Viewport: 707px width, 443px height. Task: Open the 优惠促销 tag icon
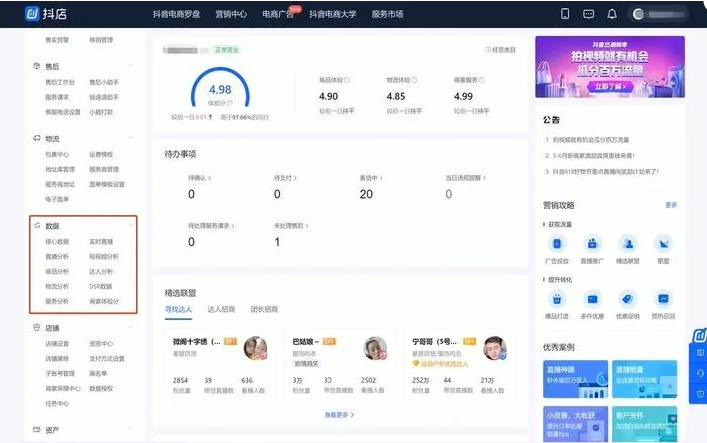pyautogui.click(x=628, y=299)
